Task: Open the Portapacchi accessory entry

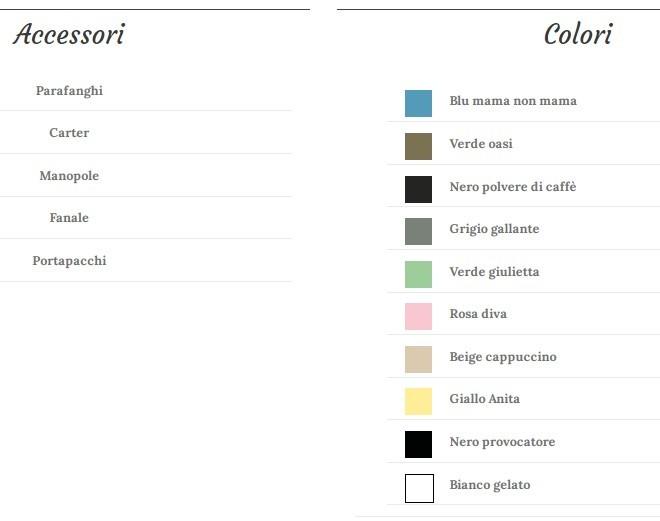Action: pos(69,261)
